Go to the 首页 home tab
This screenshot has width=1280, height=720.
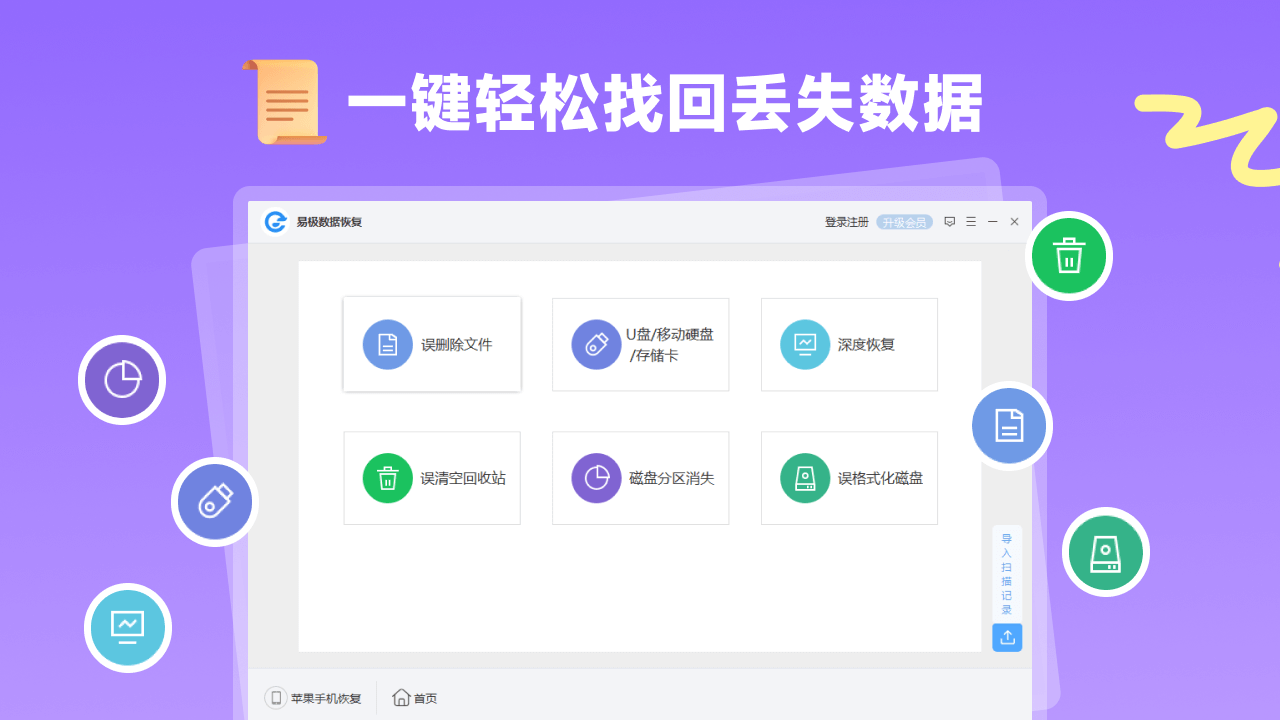(x=415, y=698)
